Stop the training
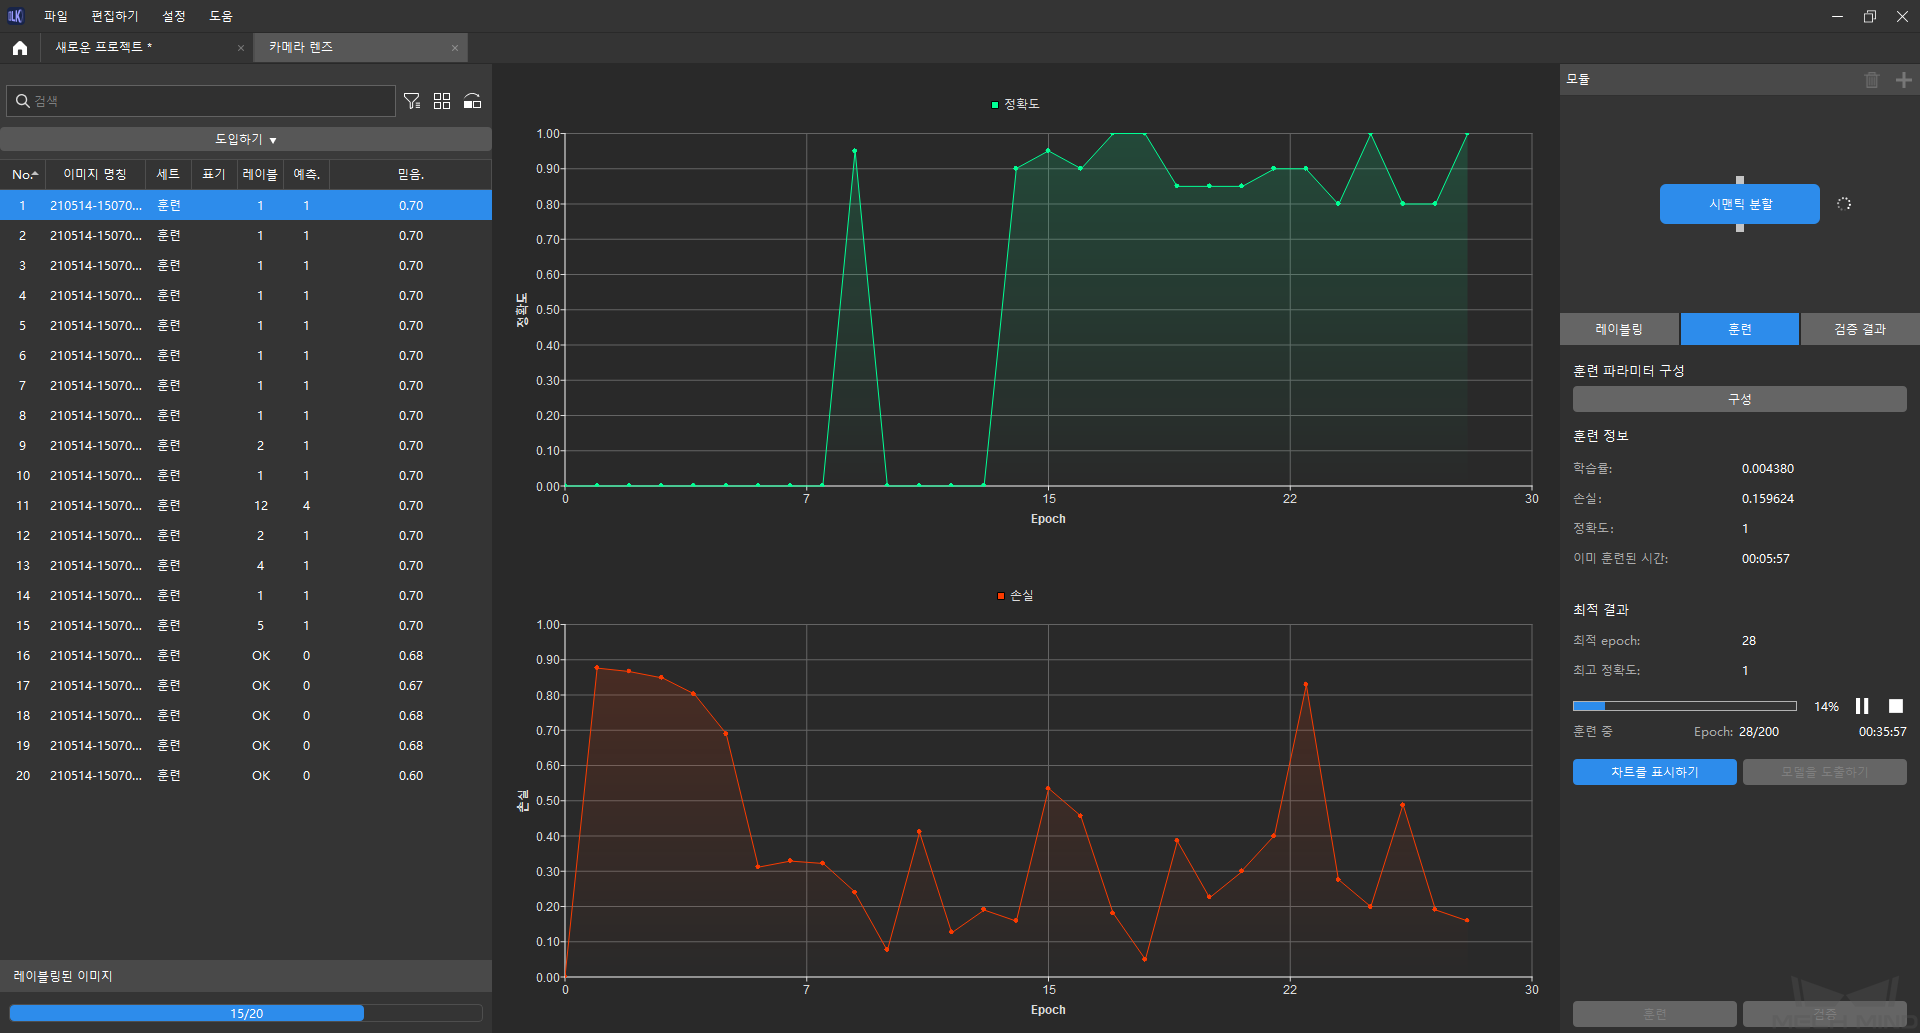The width and height of the screenshot is (1920, 1033). [x=1896, y=706]
